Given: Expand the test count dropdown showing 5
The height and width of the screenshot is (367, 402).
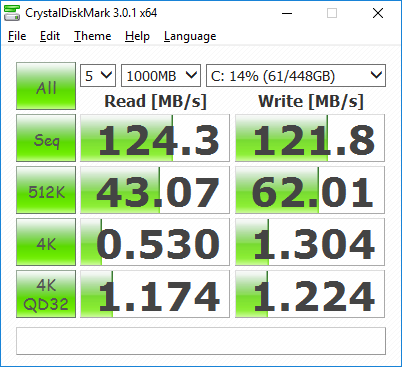Looking at the screenshot, I should click(x=98, y=76).
